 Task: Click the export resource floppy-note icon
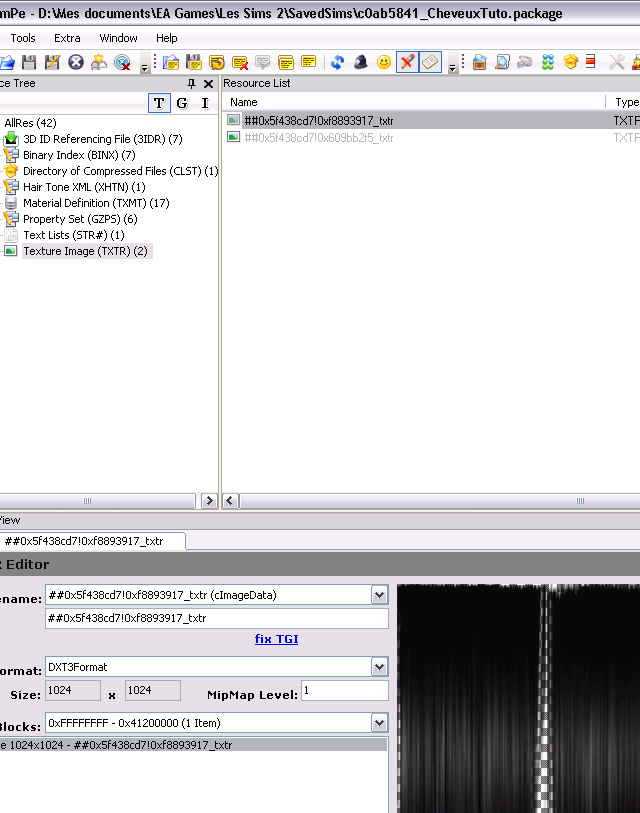194,62
